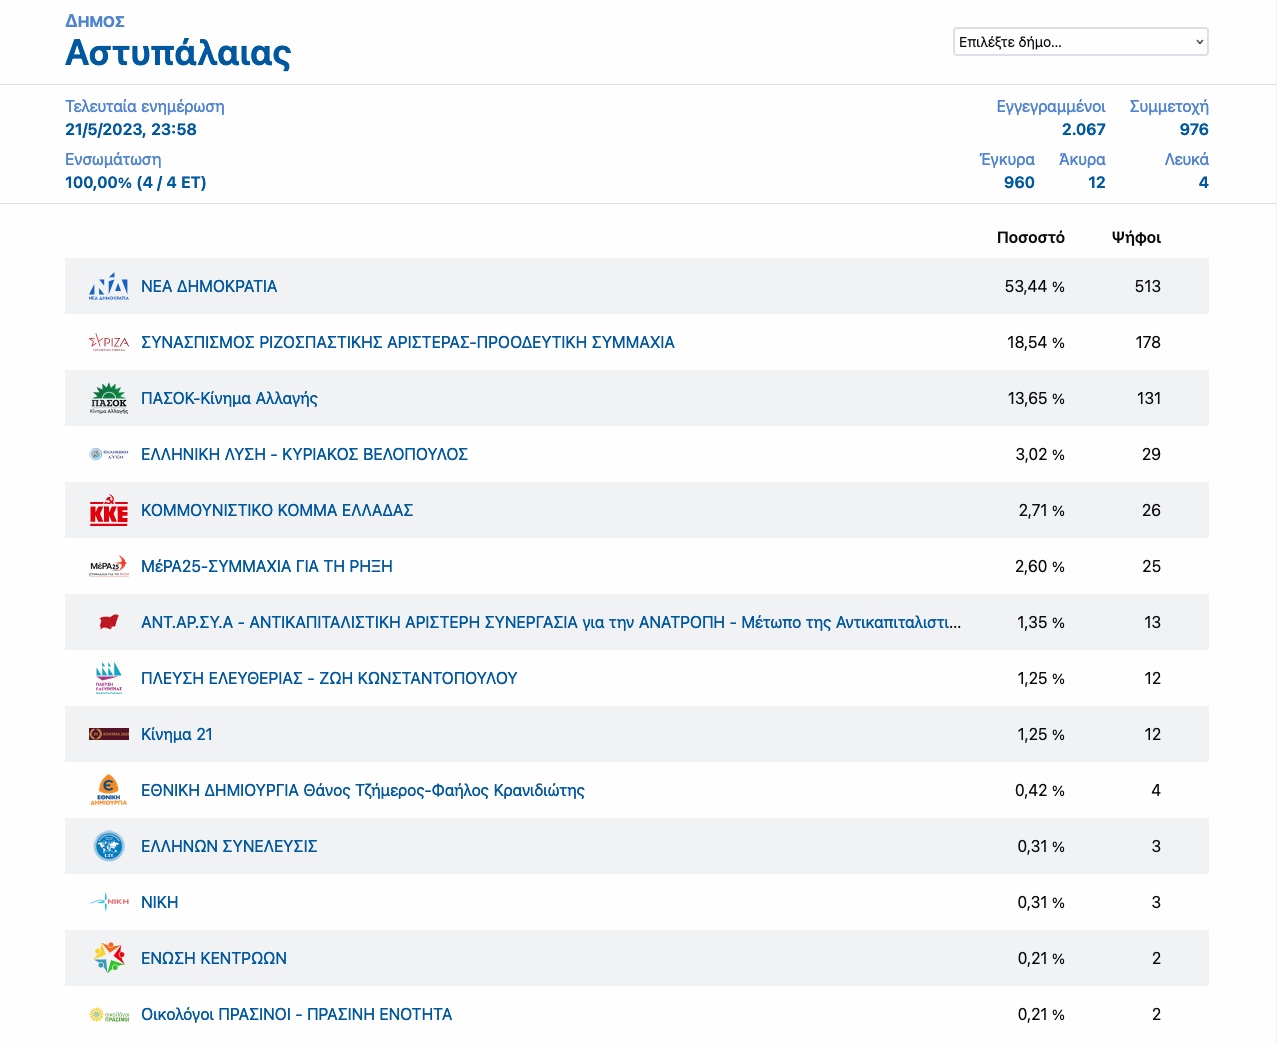Click the '1,35 %' percentage cell
This screenshot has width=1277, height=1045.
tap(1041, 622)
